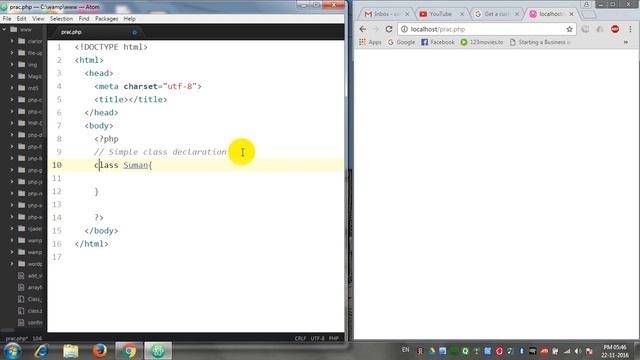640x360 pixels.
Task: Click Chrome profile user icon
Action: pos(587,4)
